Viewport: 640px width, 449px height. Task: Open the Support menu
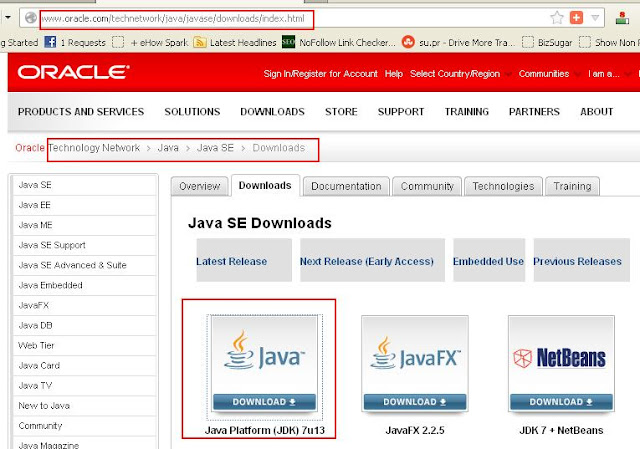401,112
